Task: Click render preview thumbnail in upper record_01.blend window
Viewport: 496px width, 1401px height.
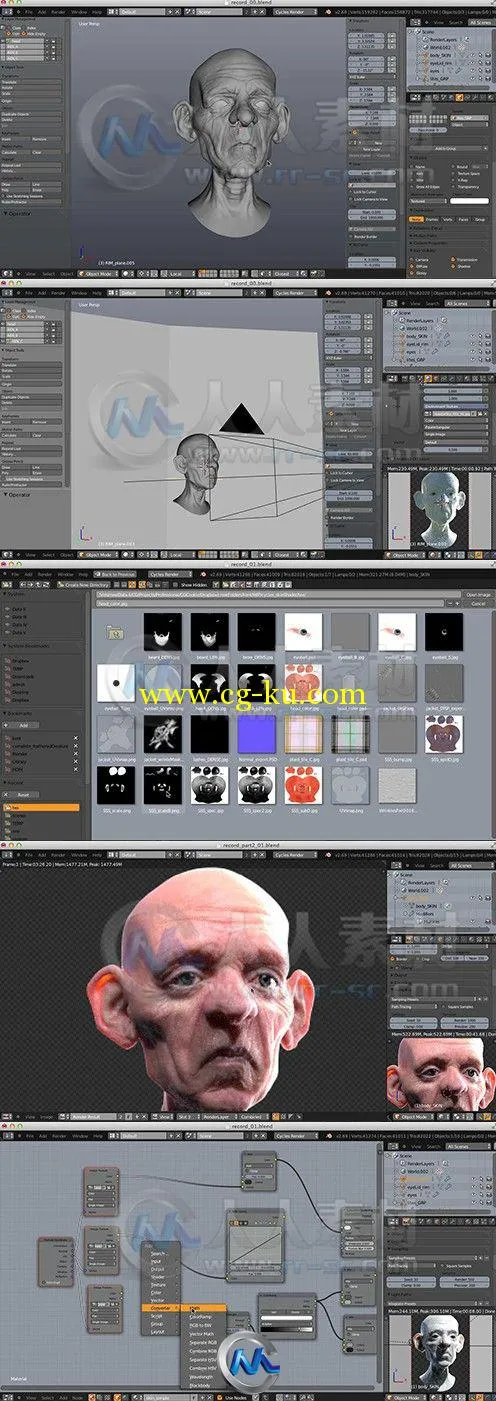Action: click(439, 511)
